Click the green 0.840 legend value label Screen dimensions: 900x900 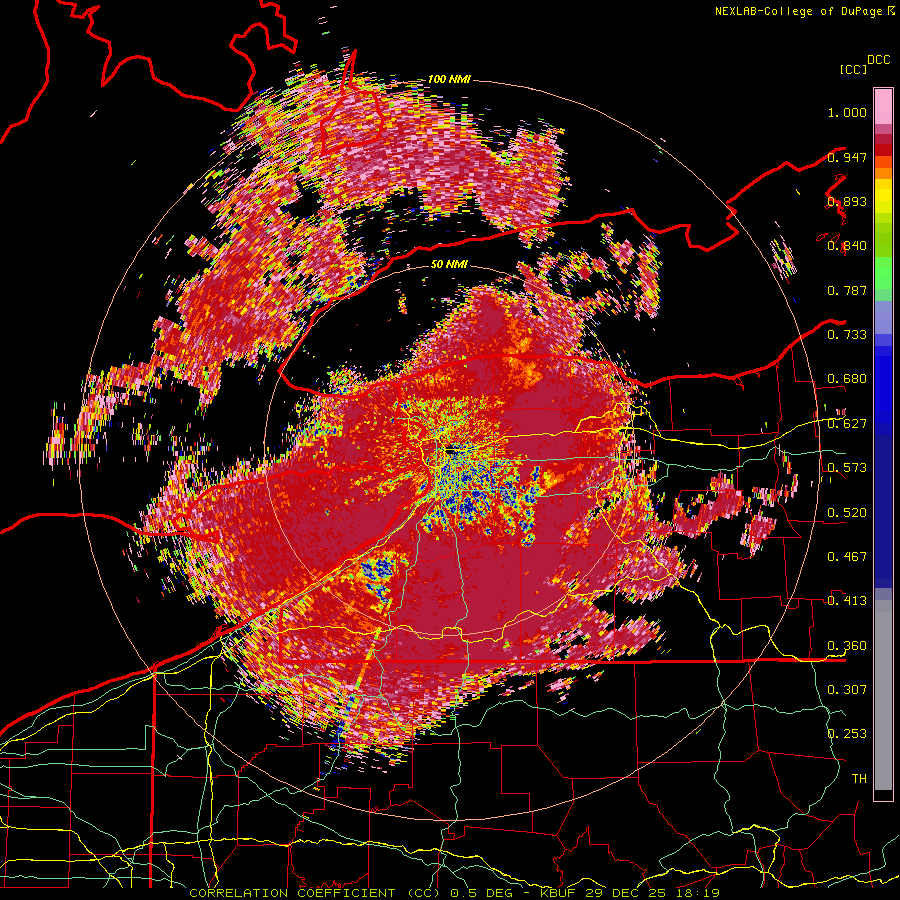click(x=847, y=245)
